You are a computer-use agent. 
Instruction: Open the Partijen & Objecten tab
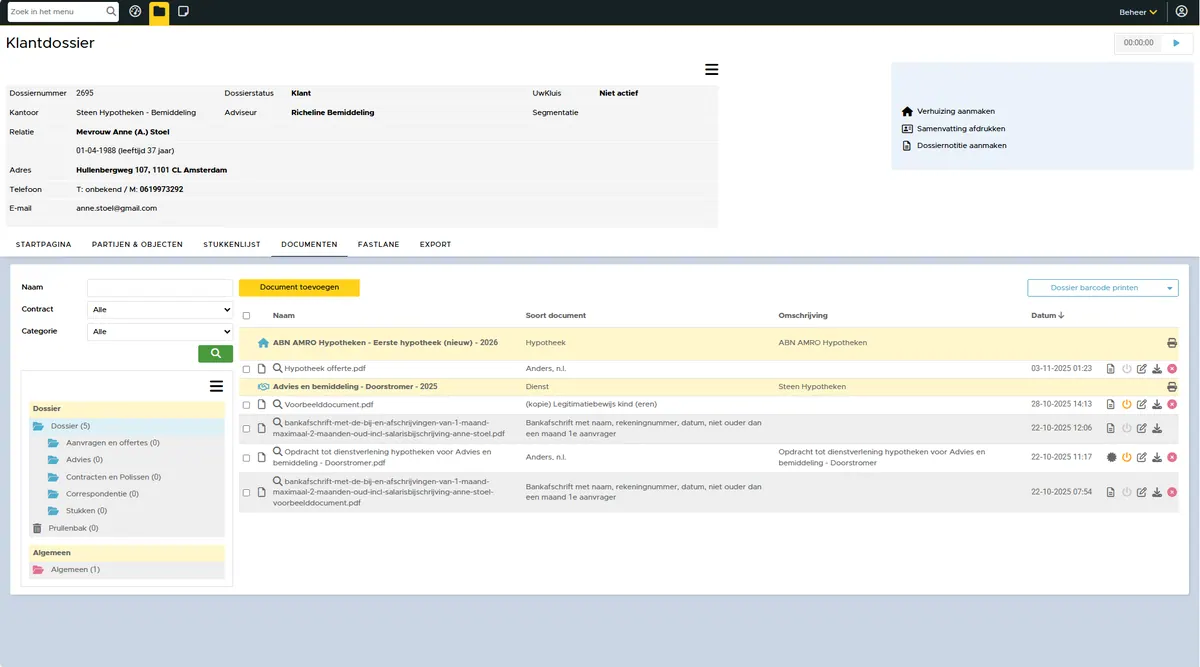coord(137,244)
